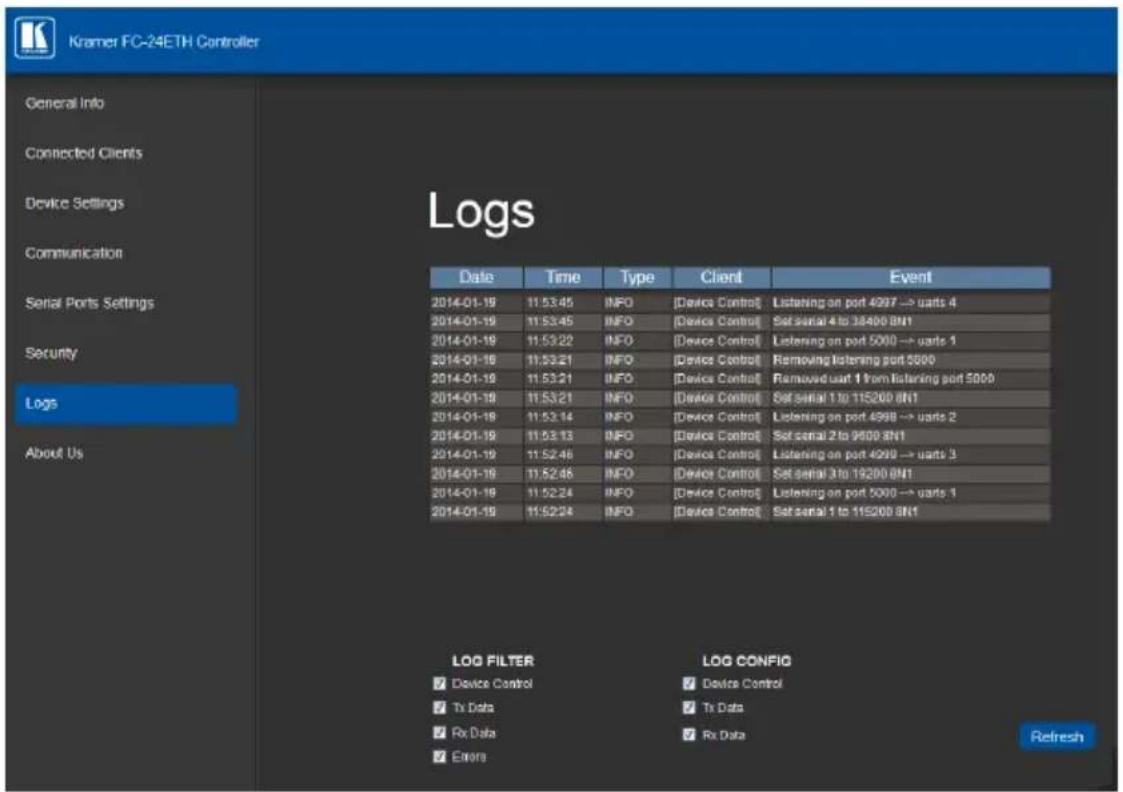Screen dimensions: 1123x792
Task: Go to Device Settings
Action: point(74,203)
